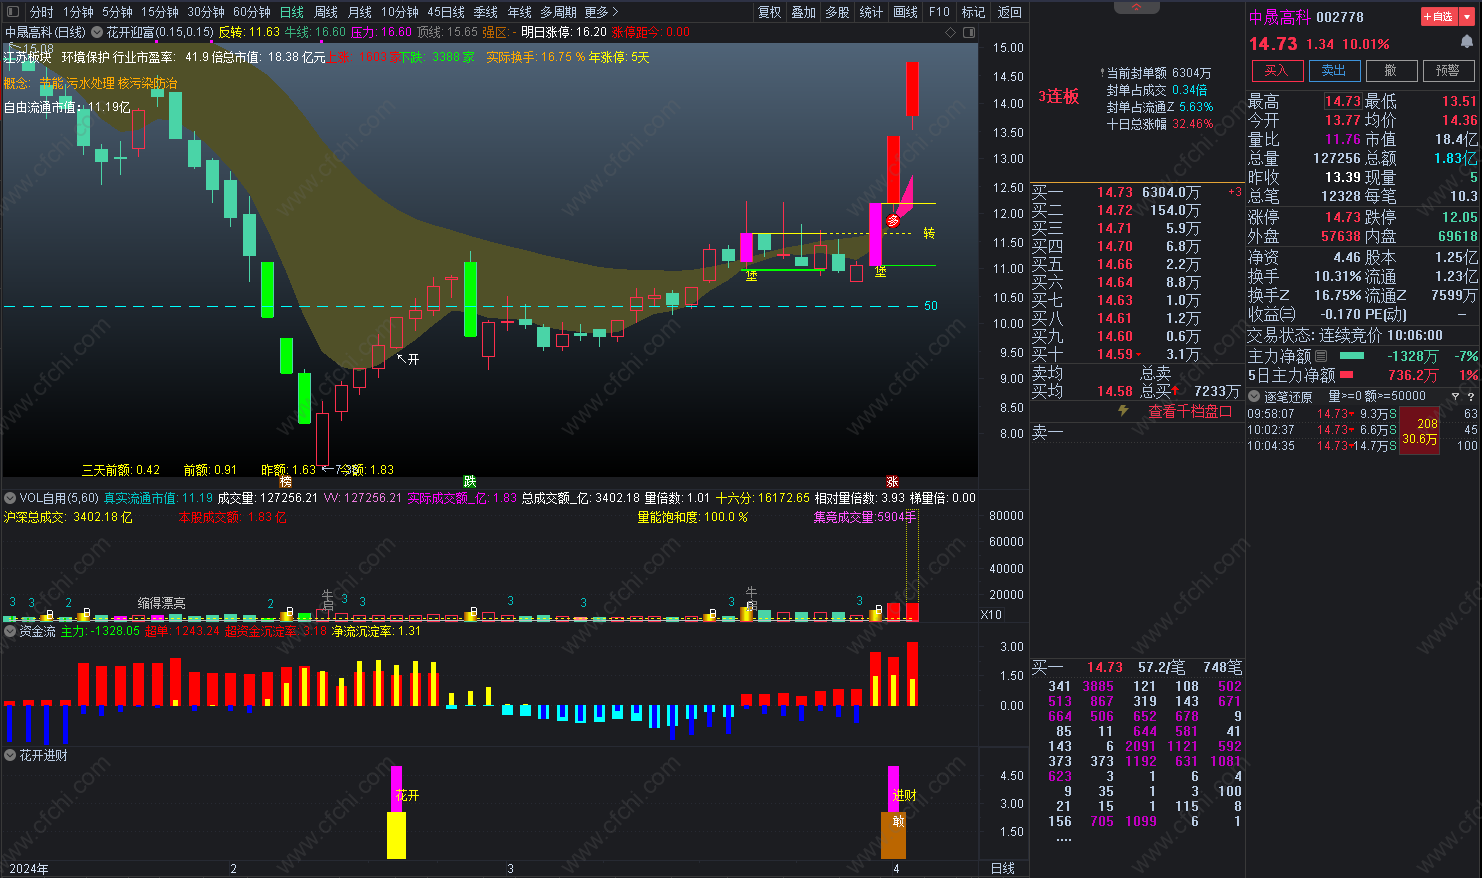Click the split-window icon at chart header right
This screenshot has width=1482, height=878.
(x=969, y=32)
